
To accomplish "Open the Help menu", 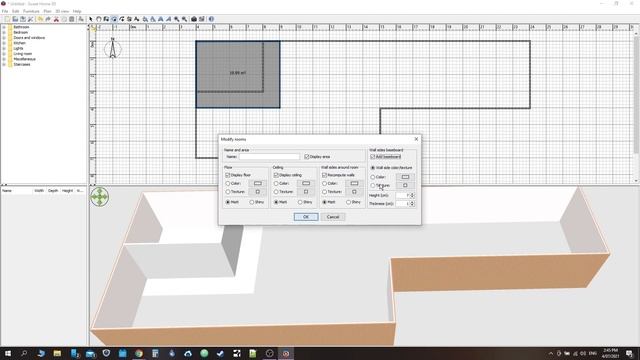I will [77, 11].
